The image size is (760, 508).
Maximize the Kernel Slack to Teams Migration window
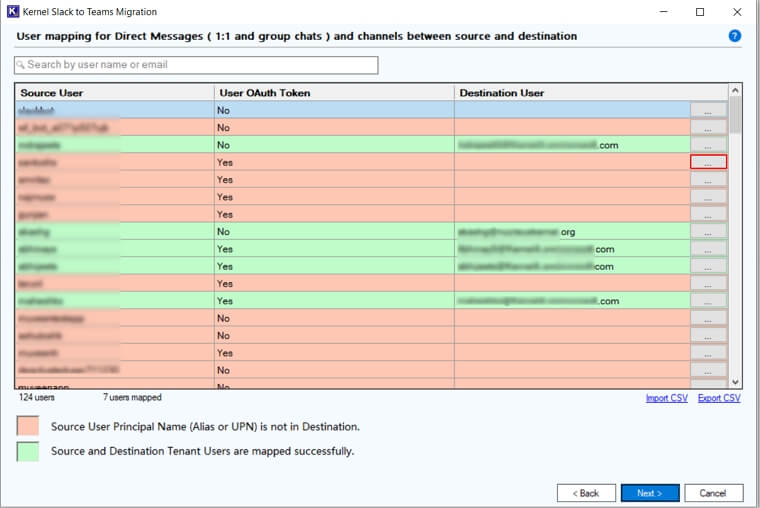tap(700, 12)
